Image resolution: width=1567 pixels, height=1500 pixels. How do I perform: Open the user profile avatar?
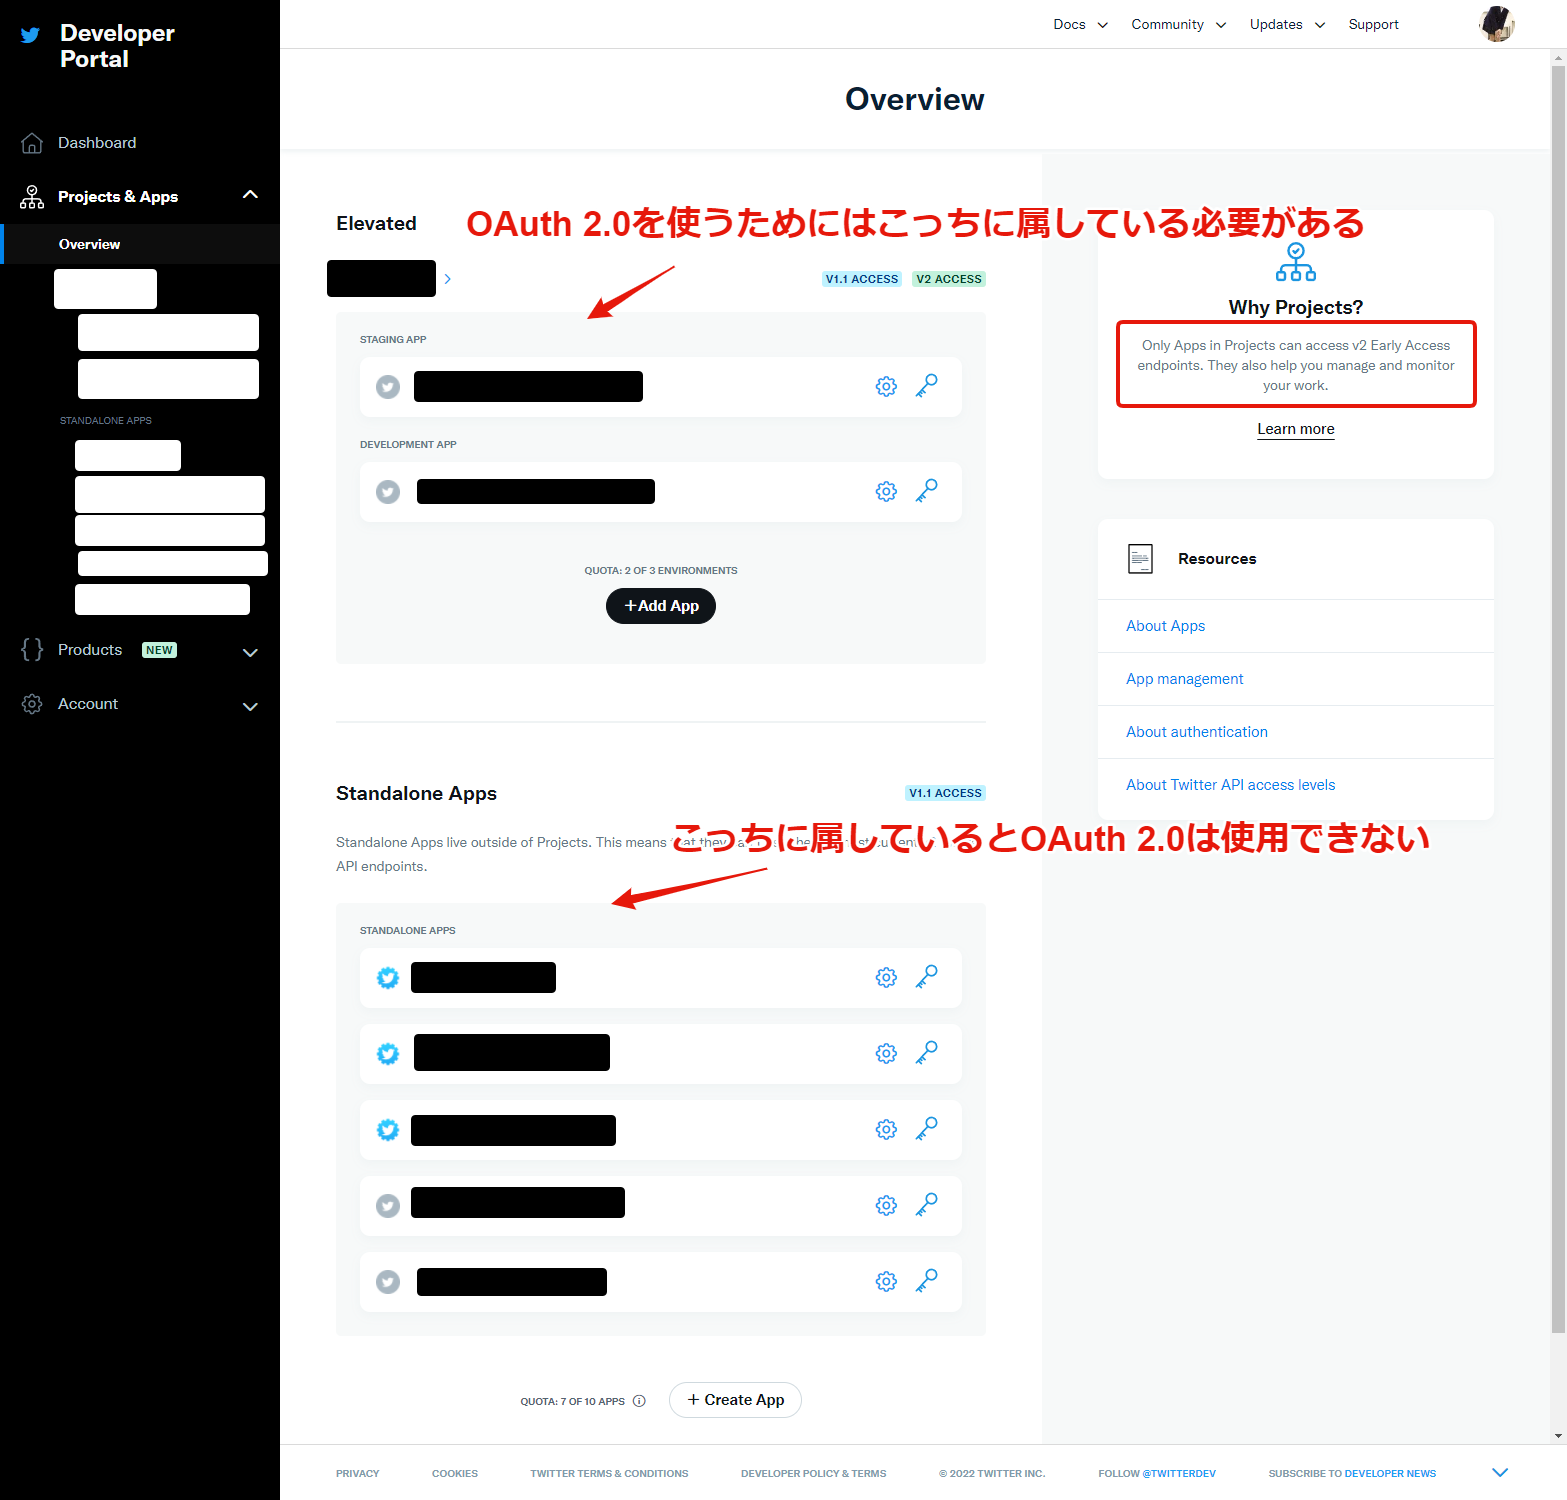pos(1497,24)
